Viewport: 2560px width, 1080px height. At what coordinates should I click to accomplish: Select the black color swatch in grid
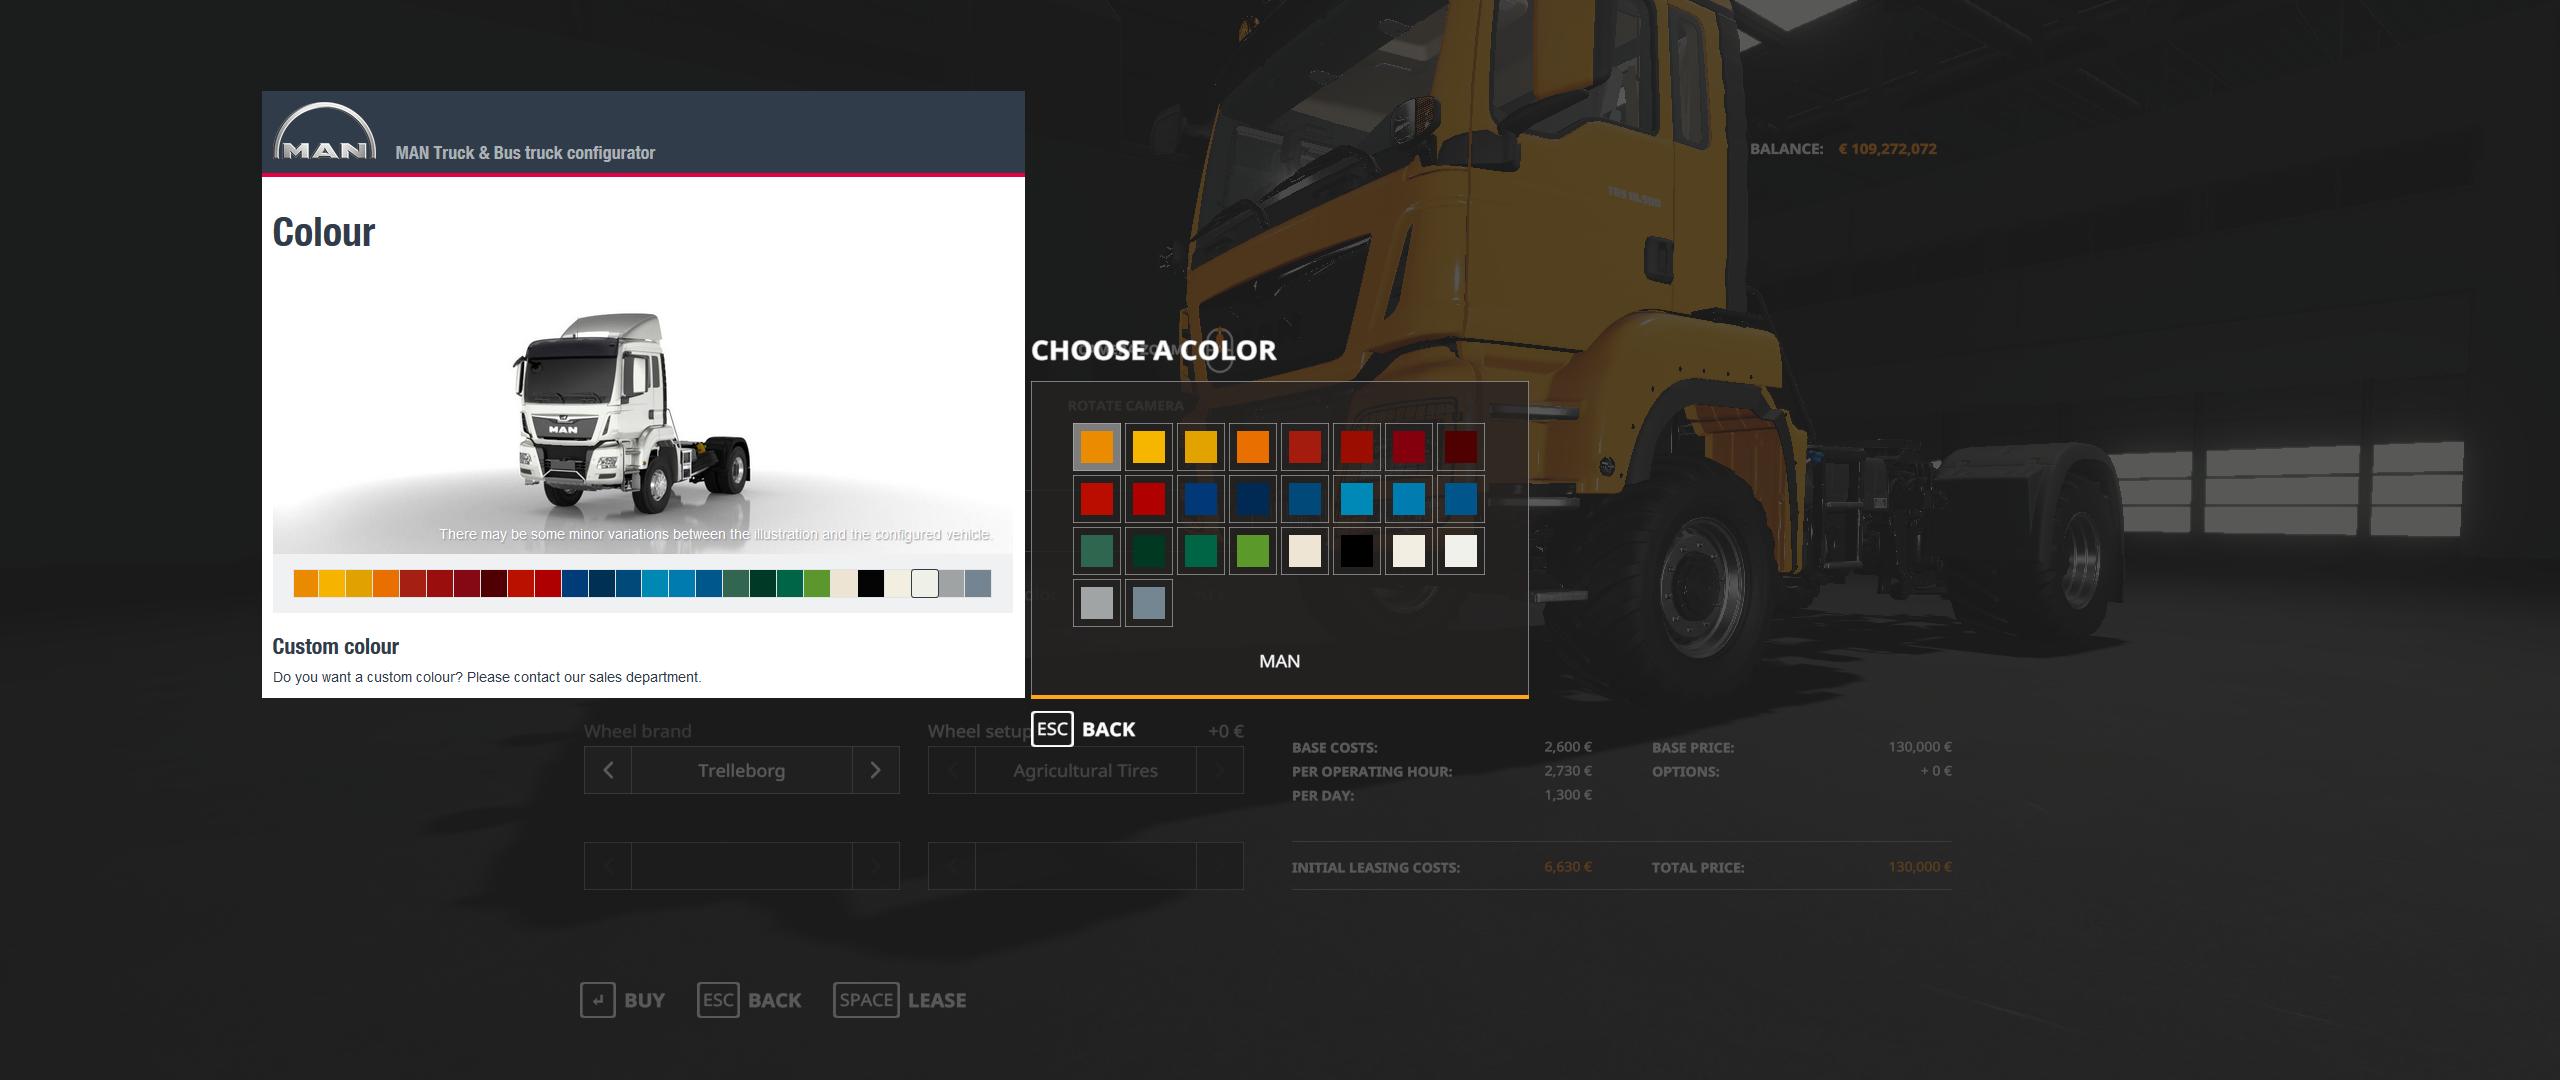tap(1357, 551)
